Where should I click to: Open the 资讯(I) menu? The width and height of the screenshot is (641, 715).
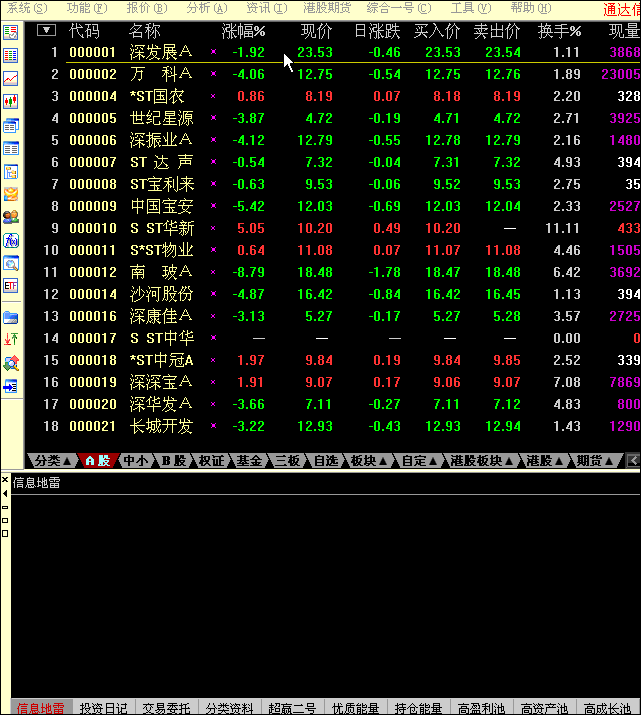tap(267, 8)
